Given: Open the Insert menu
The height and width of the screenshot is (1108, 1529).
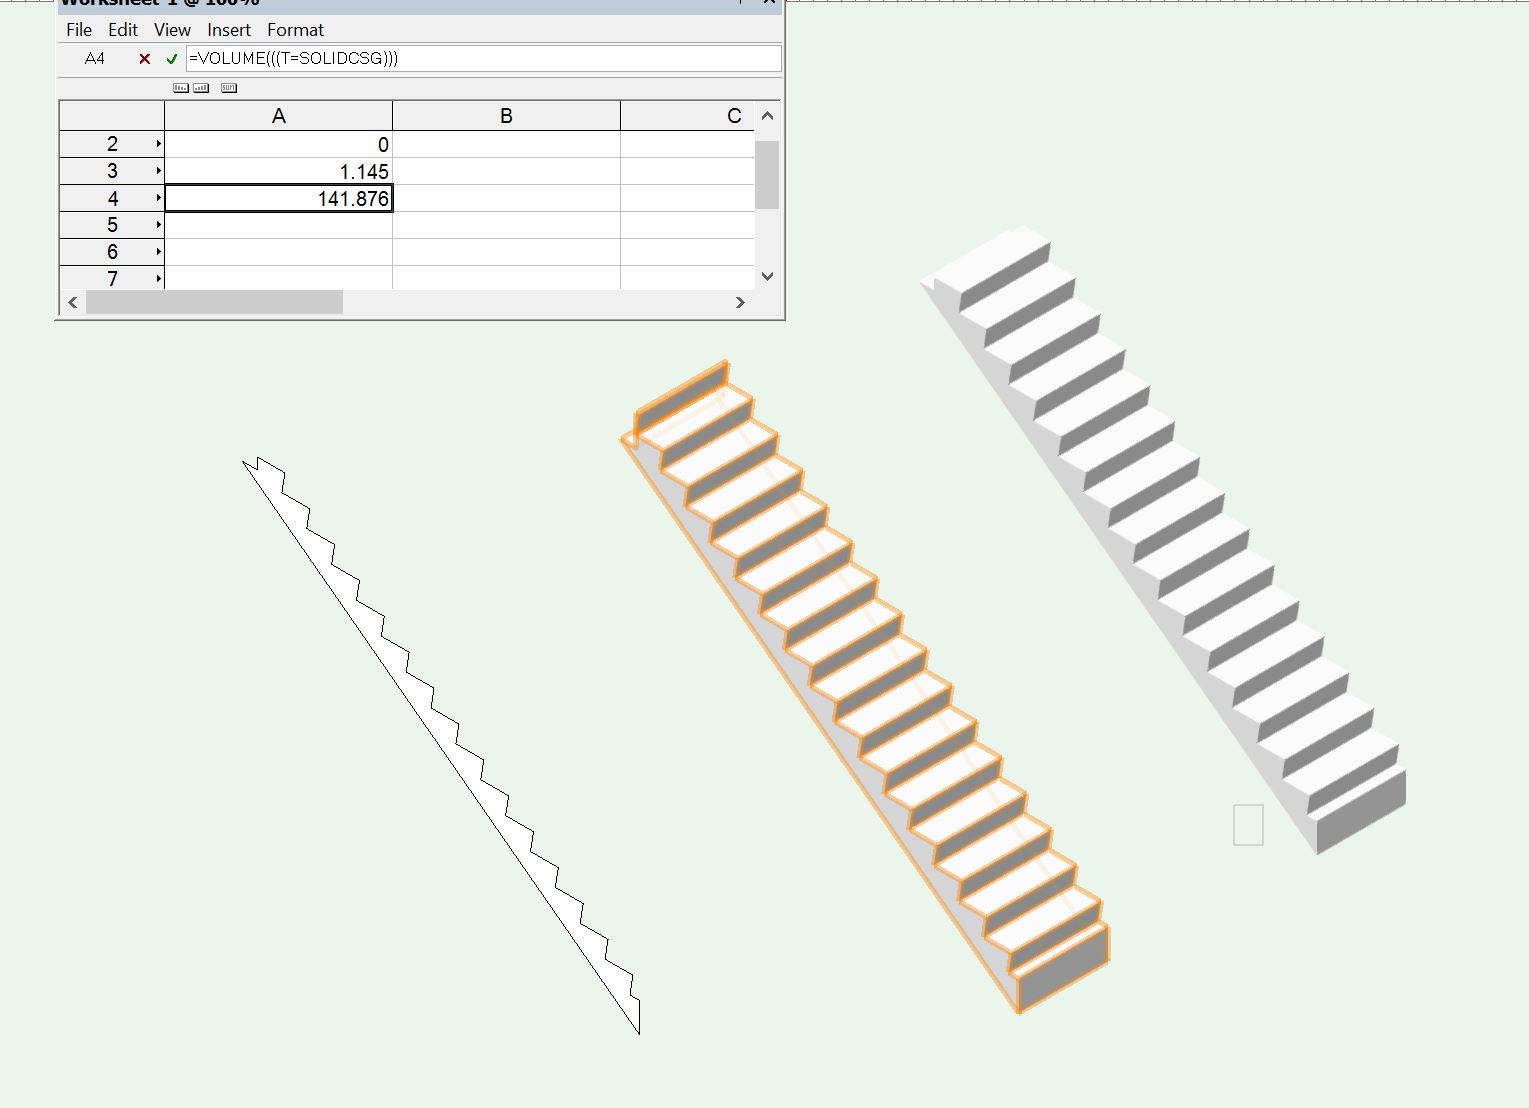Looking at the screenshot, I should coord(228,30).
